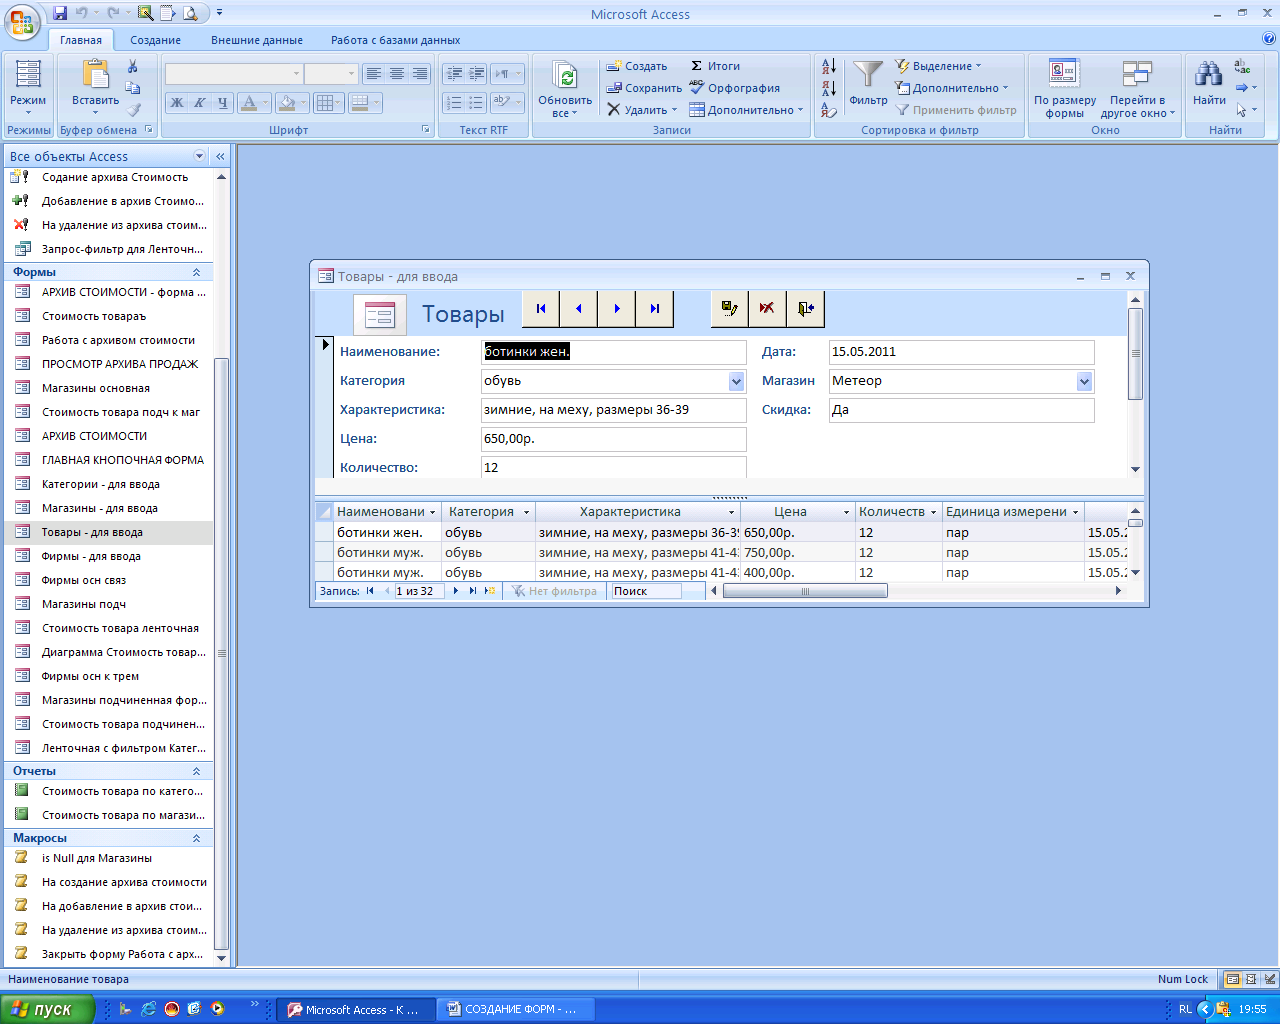Click the fill color bucket button
Image resolution: width=1280 pixels, height=1024 pixels.
point(288,102)
